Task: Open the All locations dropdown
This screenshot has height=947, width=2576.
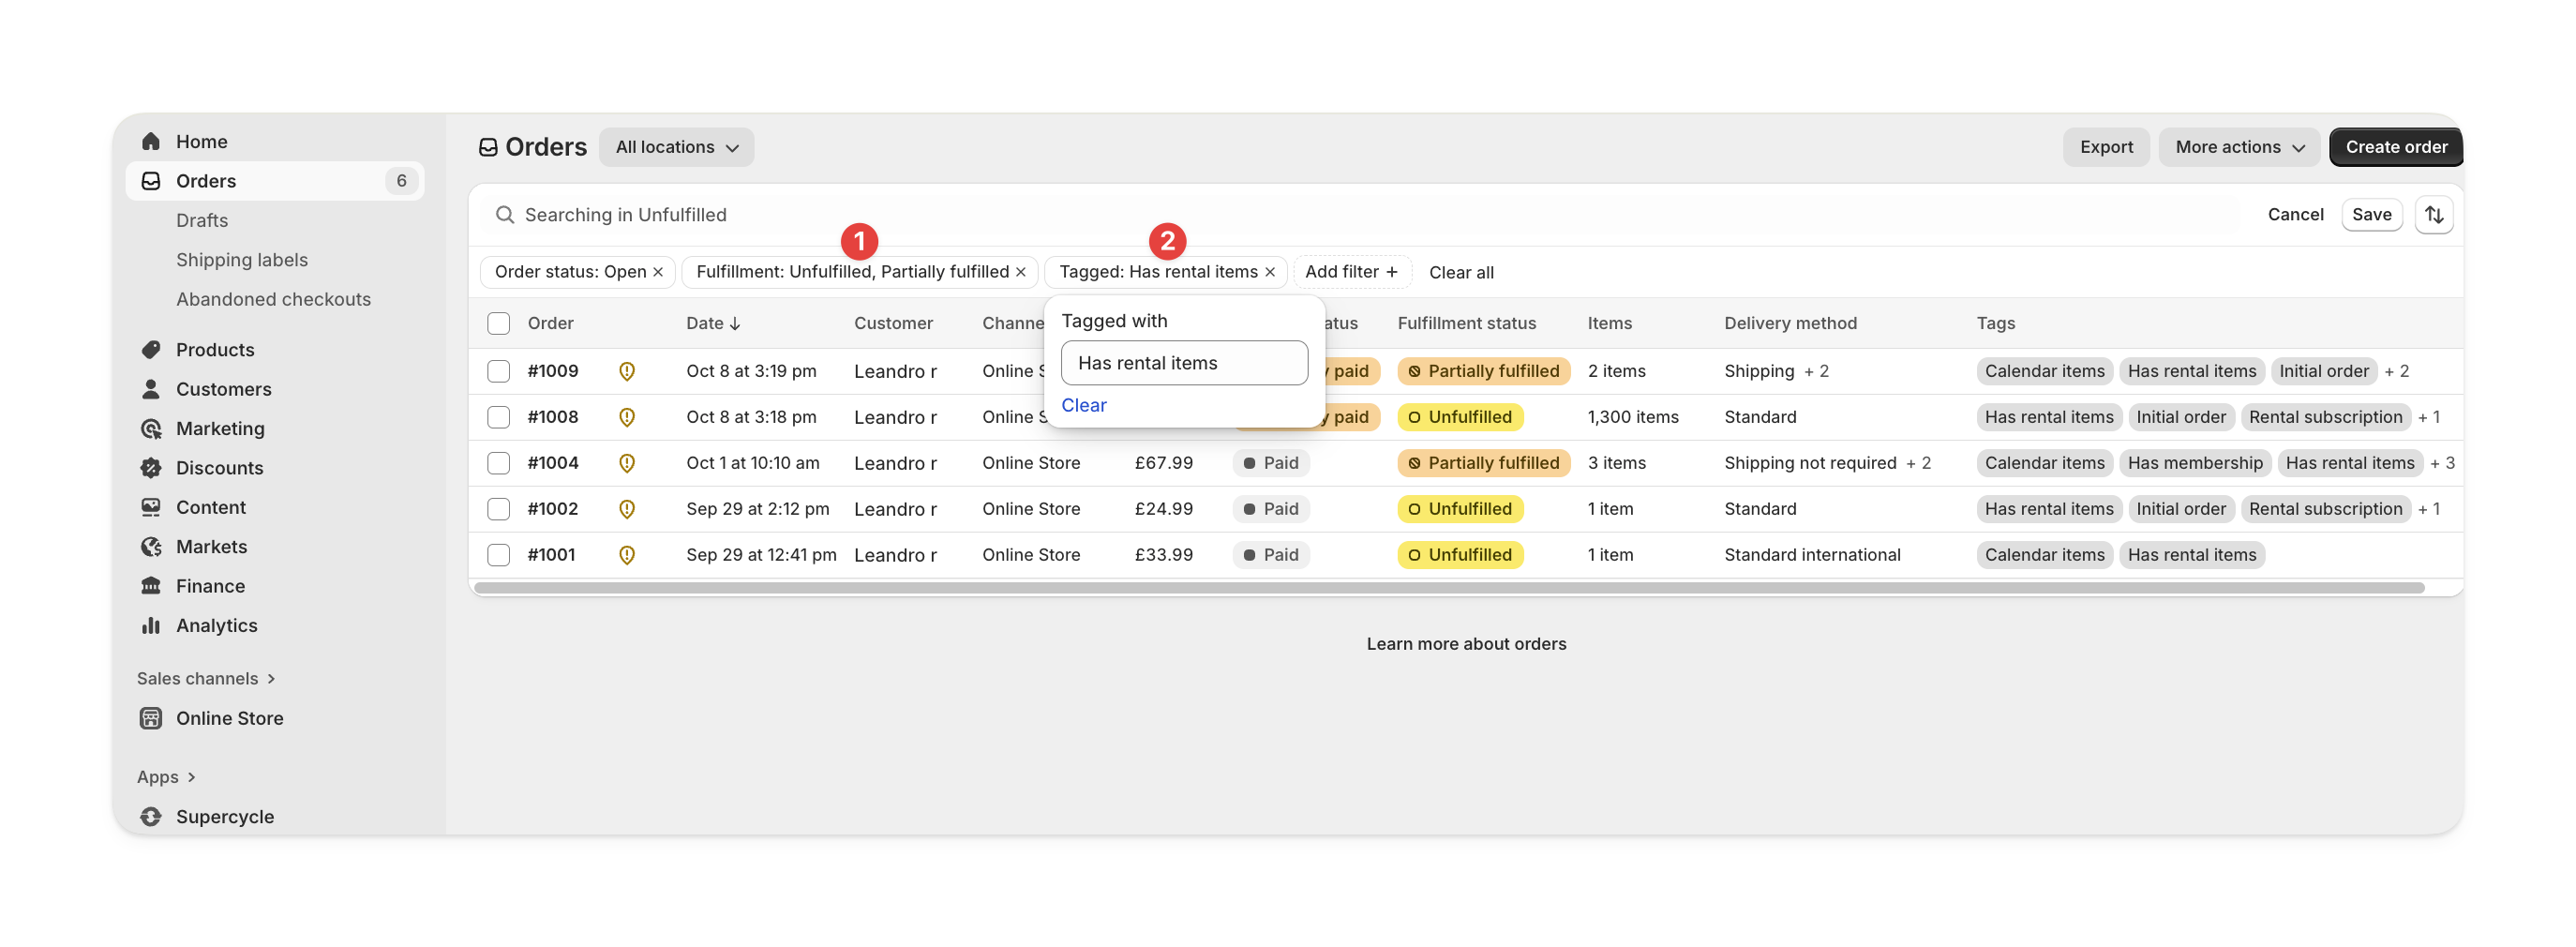Action: pyautogui.click(x=676, y=147)
